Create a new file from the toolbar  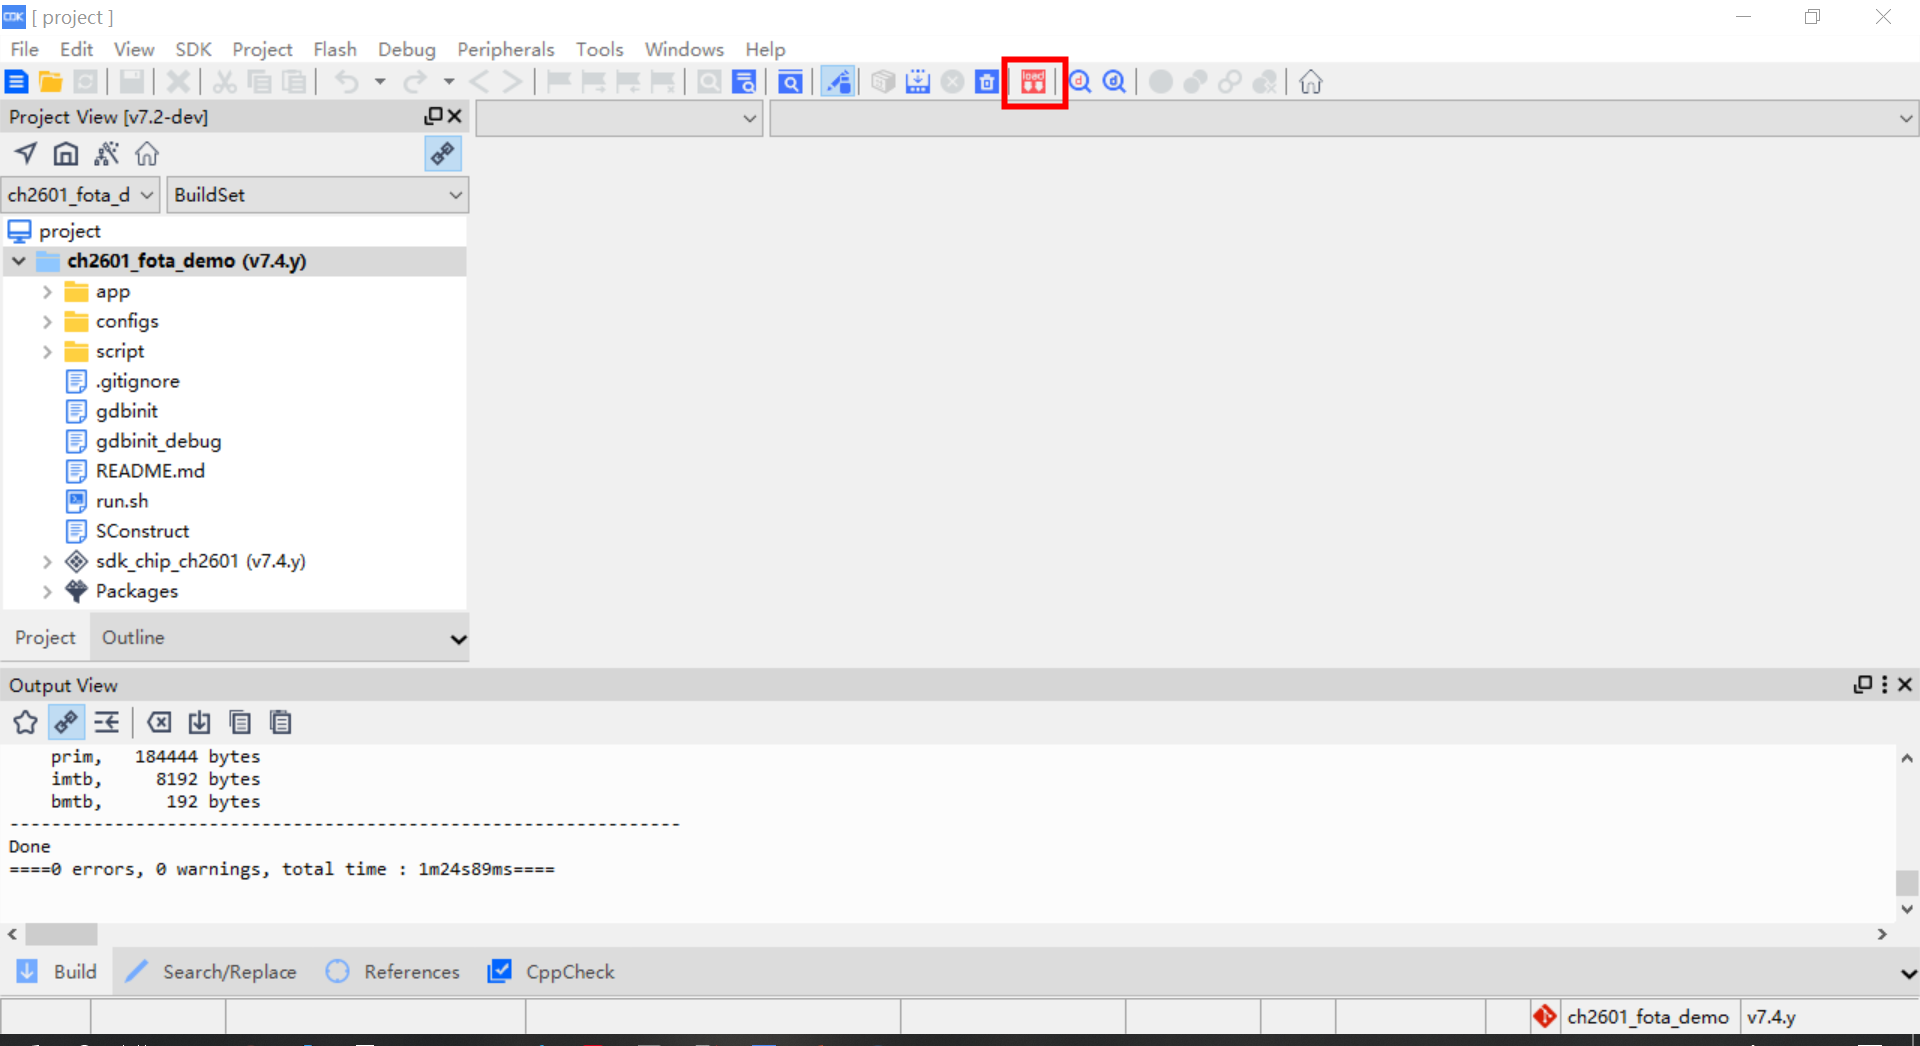tap(17, 82)
